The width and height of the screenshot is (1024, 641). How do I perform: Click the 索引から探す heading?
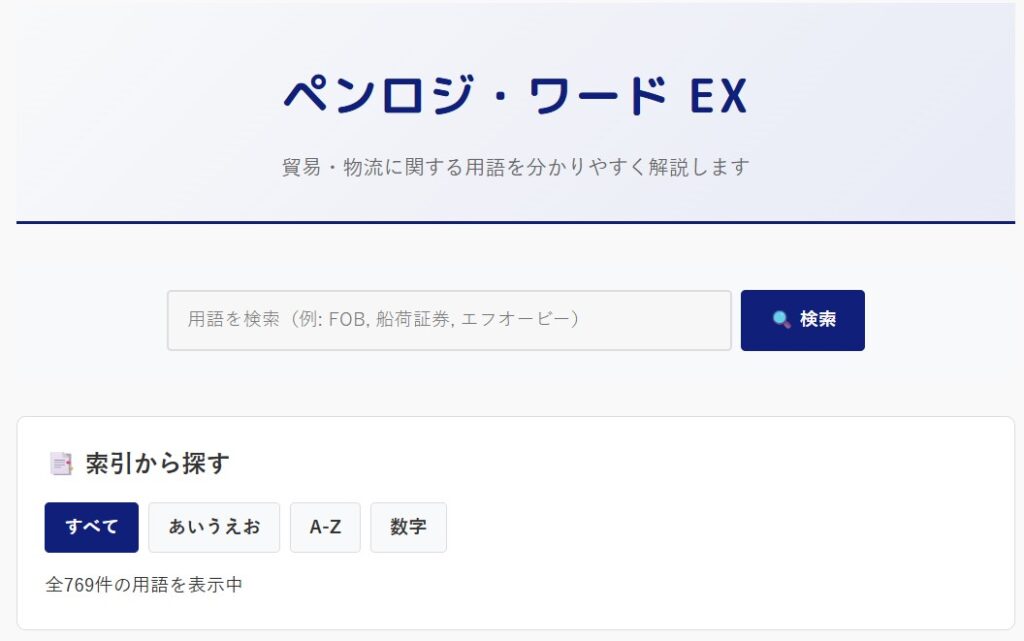tap(157, 463)
